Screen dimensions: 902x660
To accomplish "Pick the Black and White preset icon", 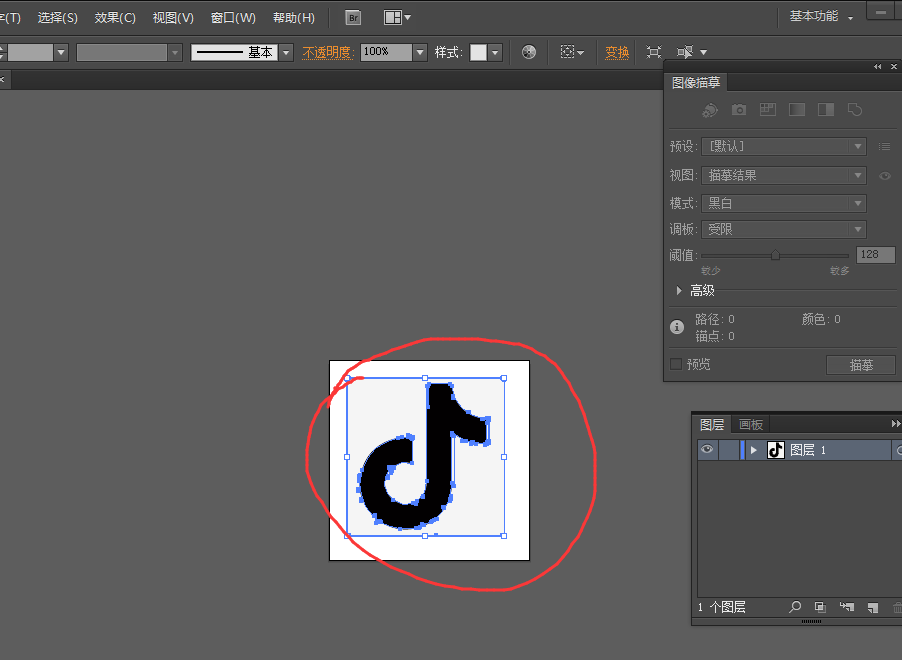I will click(826, 110).
